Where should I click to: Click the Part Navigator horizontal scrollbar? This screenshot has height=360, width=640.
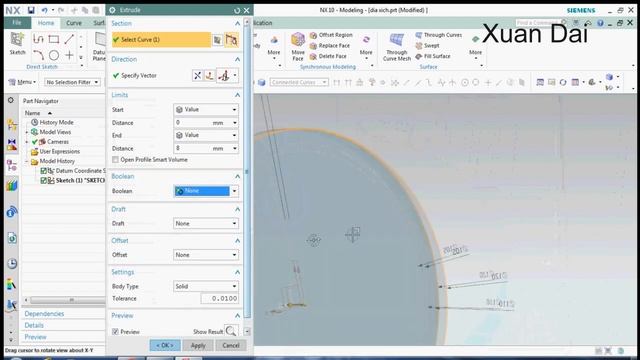pyautogui.click(x=67, y=300)
